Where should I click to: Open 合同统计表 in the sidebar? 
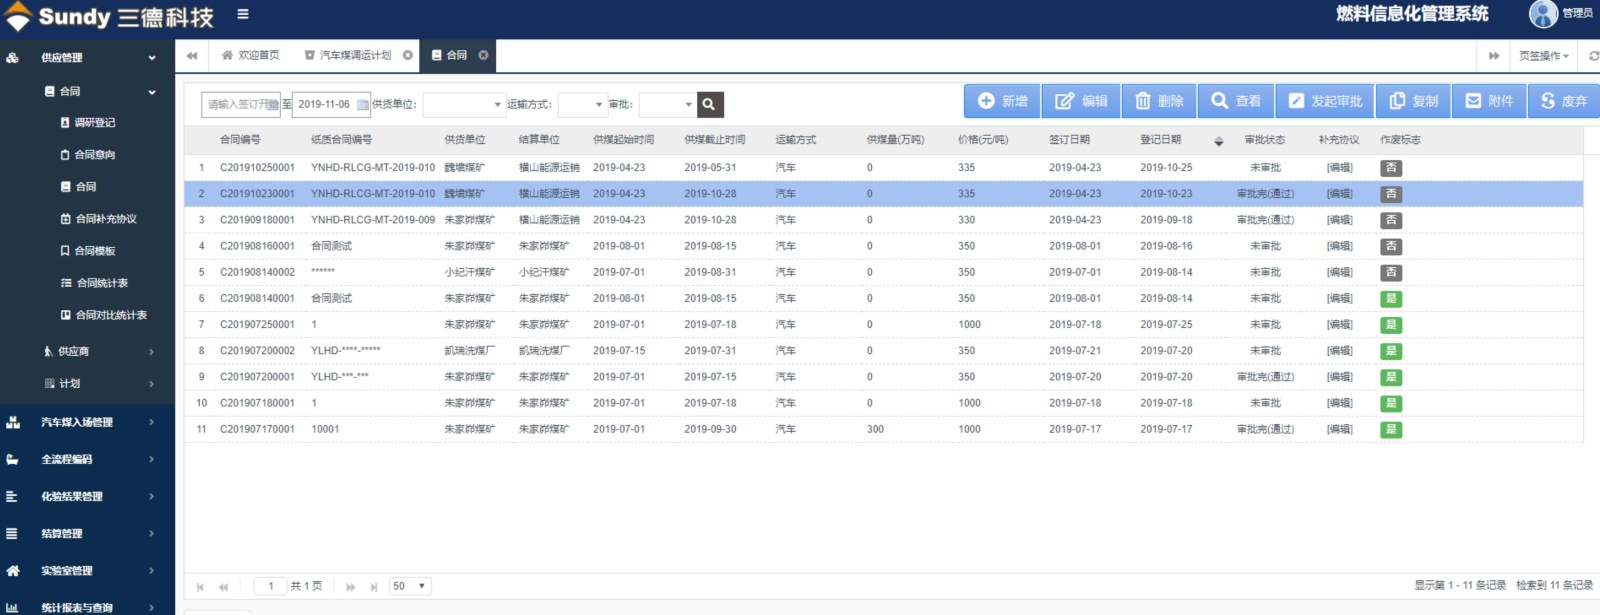[102, 283]
